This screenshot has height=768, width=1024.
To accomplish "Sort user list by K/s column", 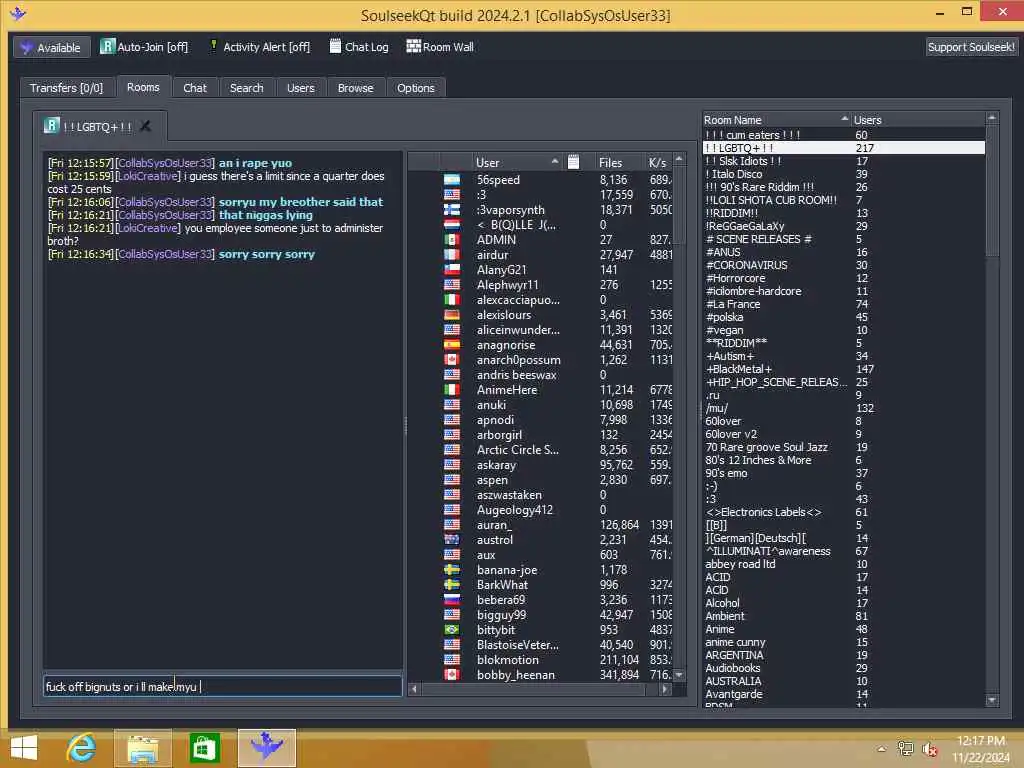I will (x=657, y=162).
